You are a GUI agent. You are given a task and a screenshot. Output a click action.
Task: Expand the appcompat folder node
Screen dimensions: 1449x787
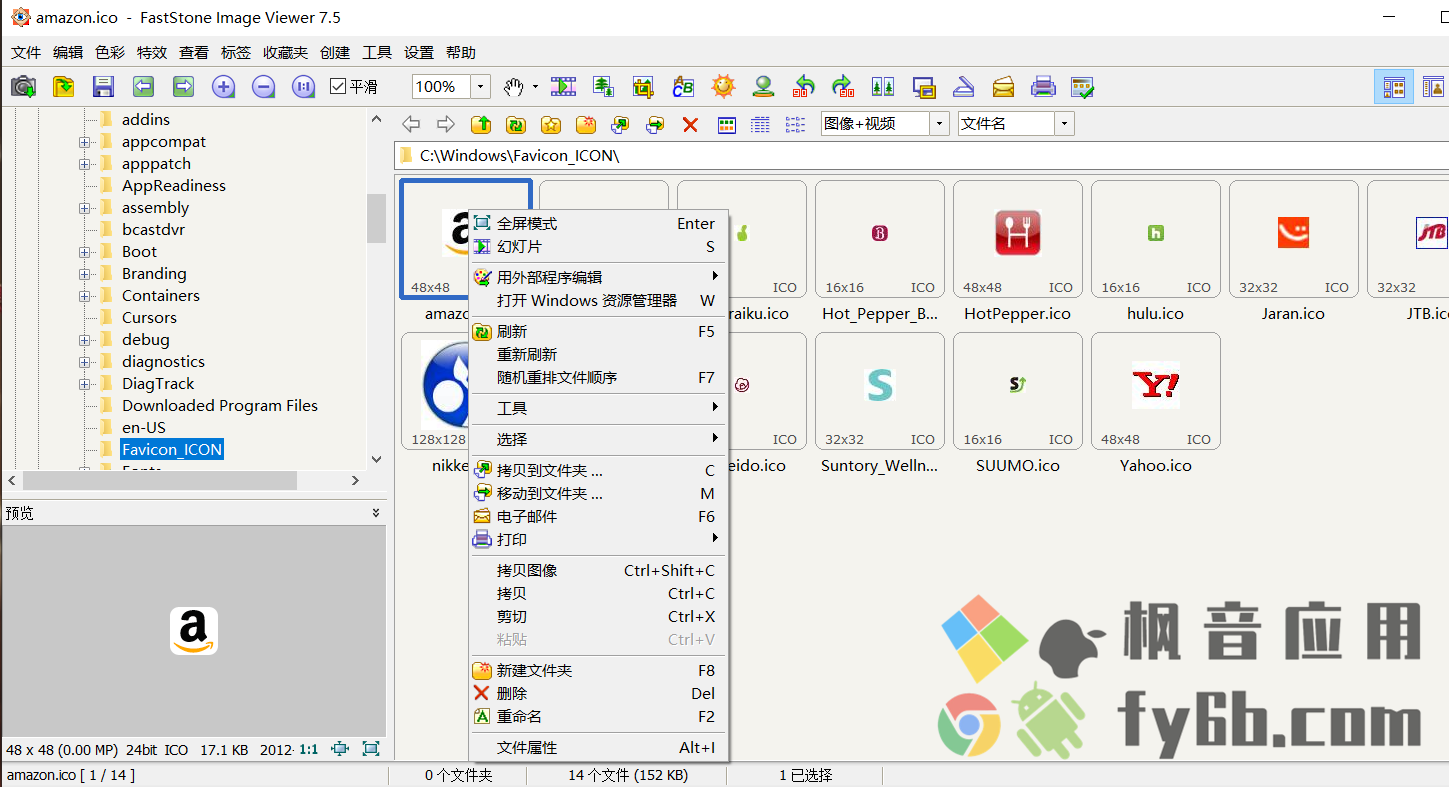[x=85, y=142]
